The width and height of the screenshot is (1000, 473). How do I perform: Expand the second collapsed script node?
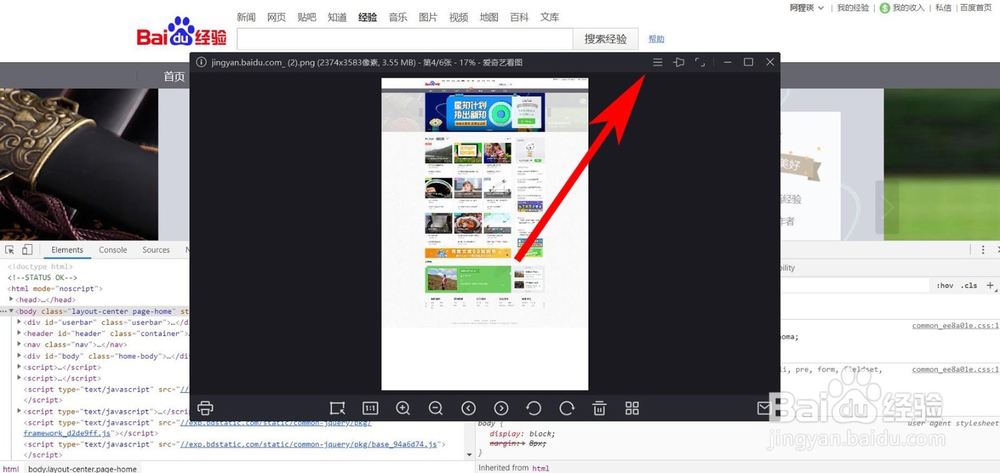click(18, 378)
